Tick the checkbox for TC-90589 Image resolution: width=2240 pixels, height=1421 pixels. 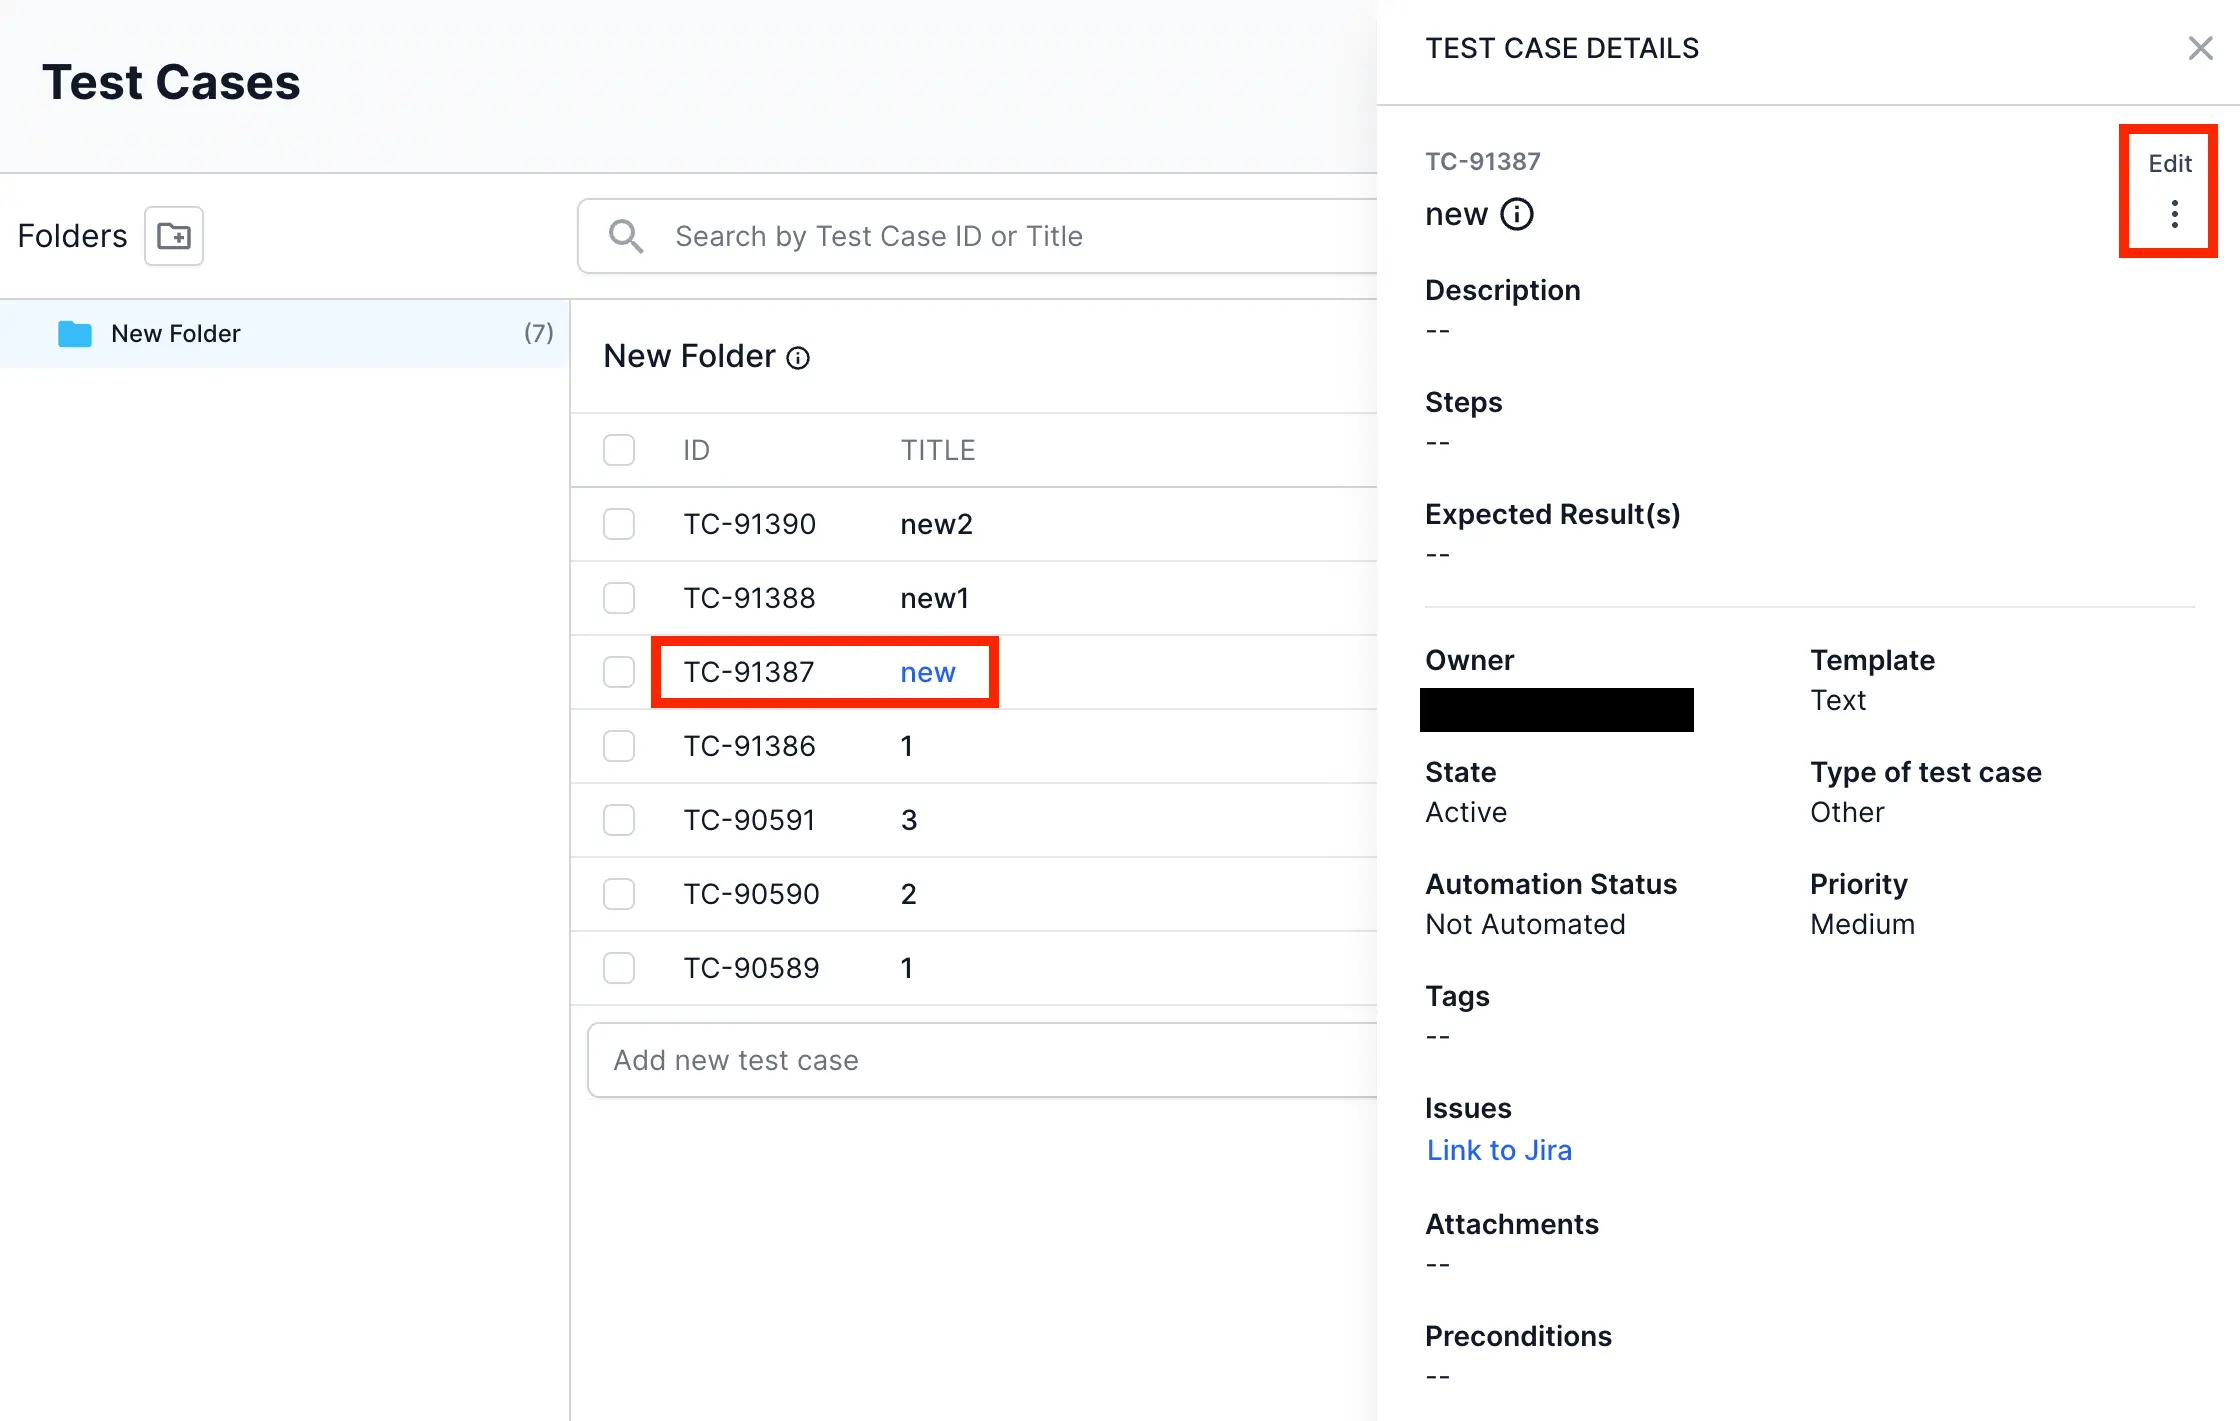pyautogui.click(x=619, y=968)
